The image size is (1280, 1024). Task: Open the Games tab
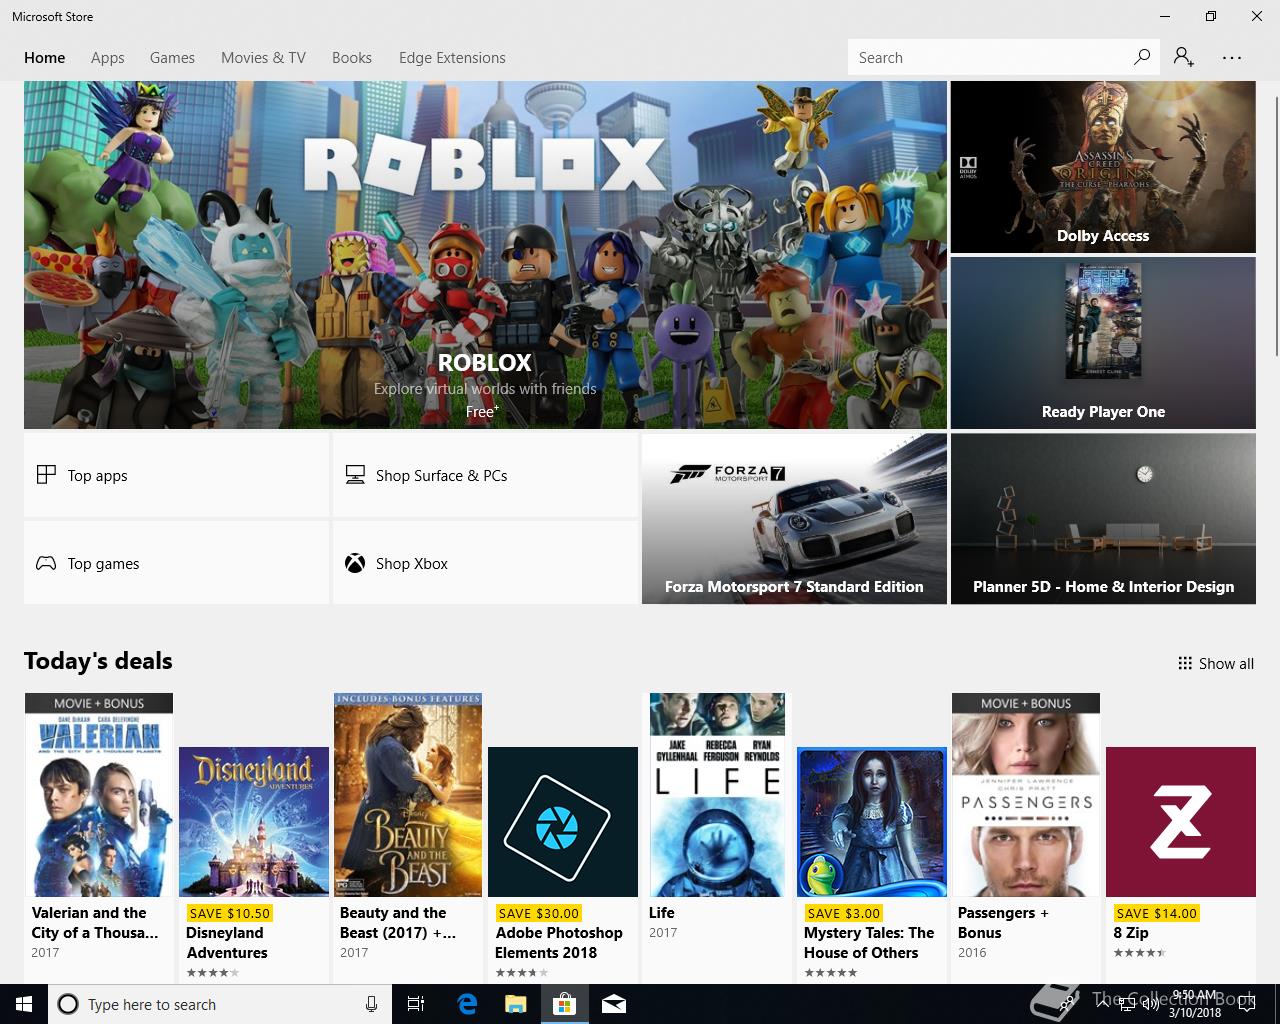[172, 58]
